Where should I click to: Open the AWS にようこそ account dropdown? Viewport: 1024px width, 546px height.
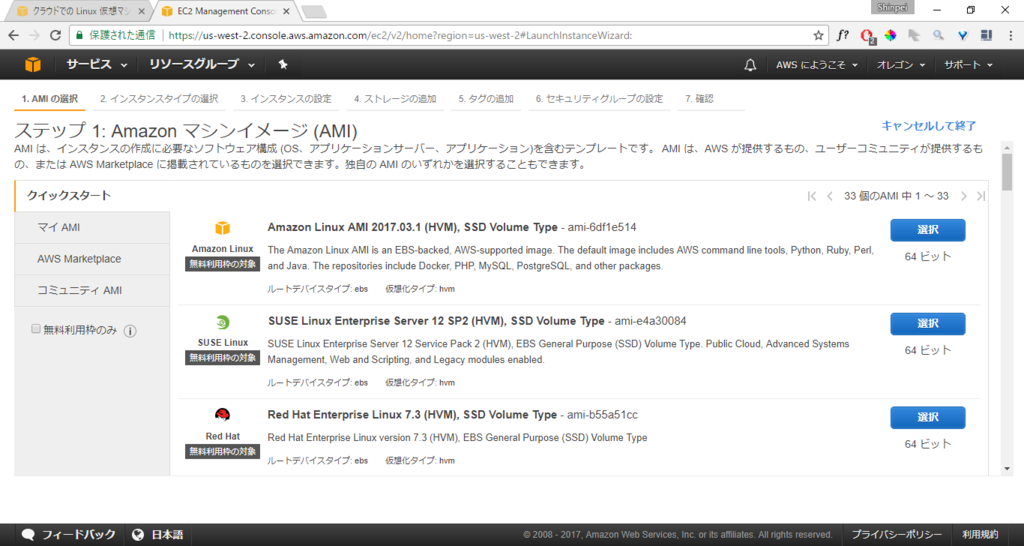[x=817, y=65]
